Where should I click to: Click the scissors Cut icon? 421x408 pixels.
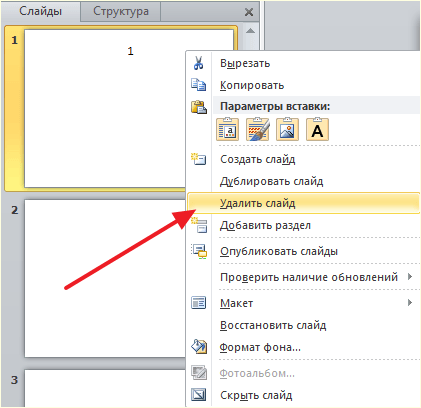tap(198, 63)
